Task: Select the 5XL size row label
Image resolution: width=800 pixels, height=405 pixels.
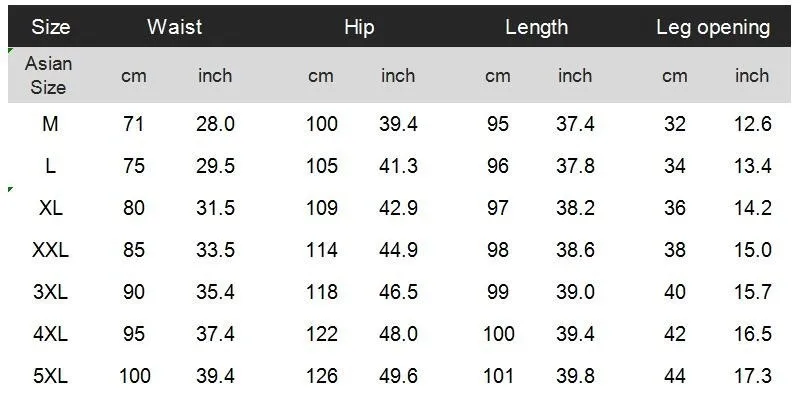Action: 50,377
